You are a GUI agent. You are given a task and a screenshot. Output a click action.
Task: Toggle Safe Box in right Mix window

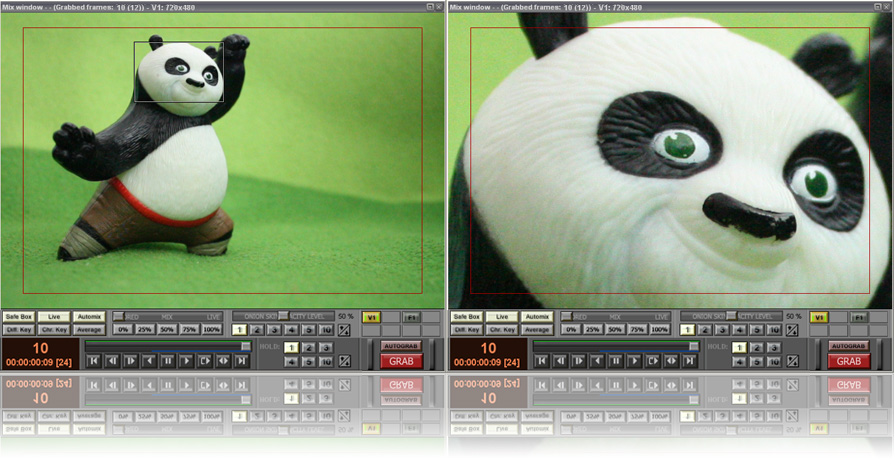(x=467, y=317)
